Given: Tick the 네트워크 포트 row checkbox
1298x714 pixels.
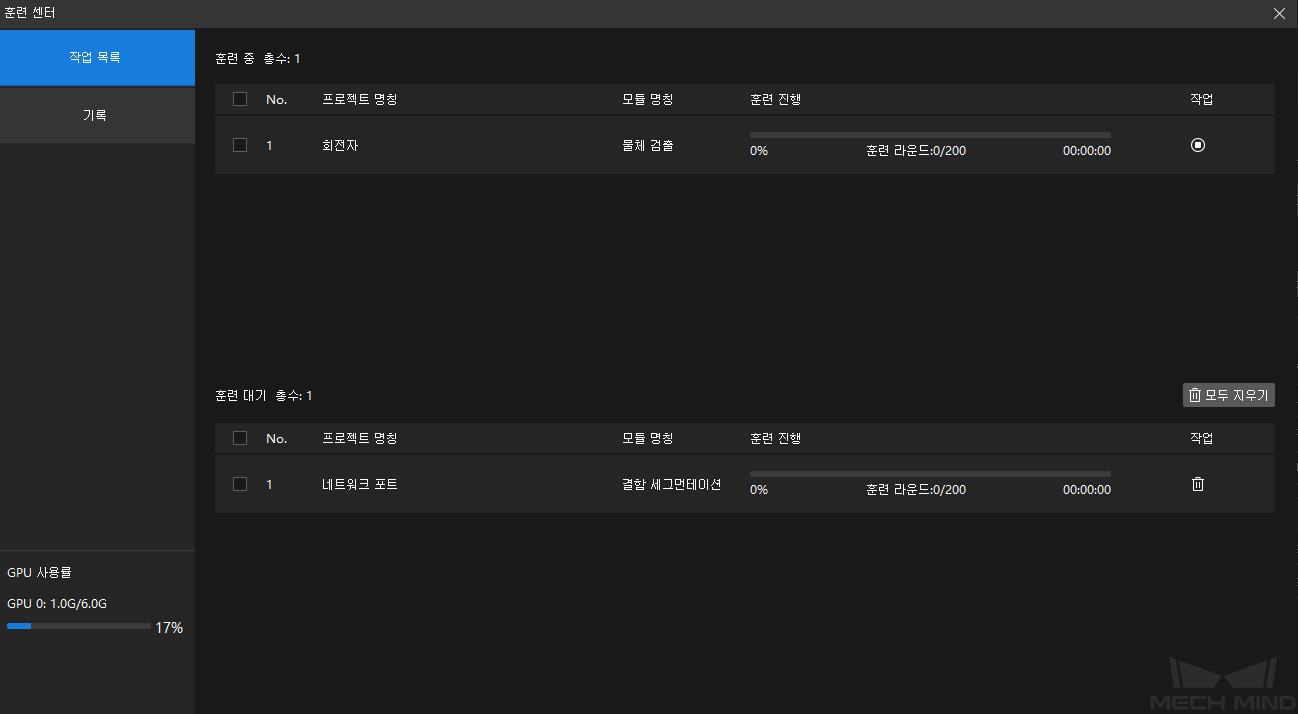Looking at the screenshot, I should pos(240,484).
